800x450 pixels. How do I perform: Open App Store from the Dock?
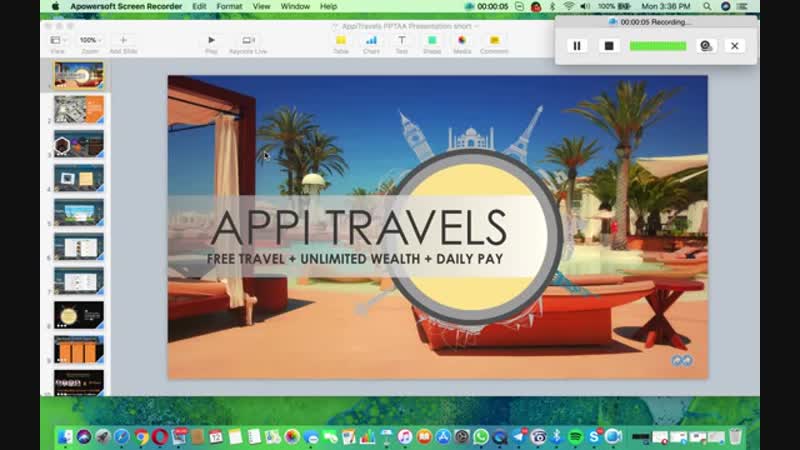pyautogui.click(x=443, y=437)
